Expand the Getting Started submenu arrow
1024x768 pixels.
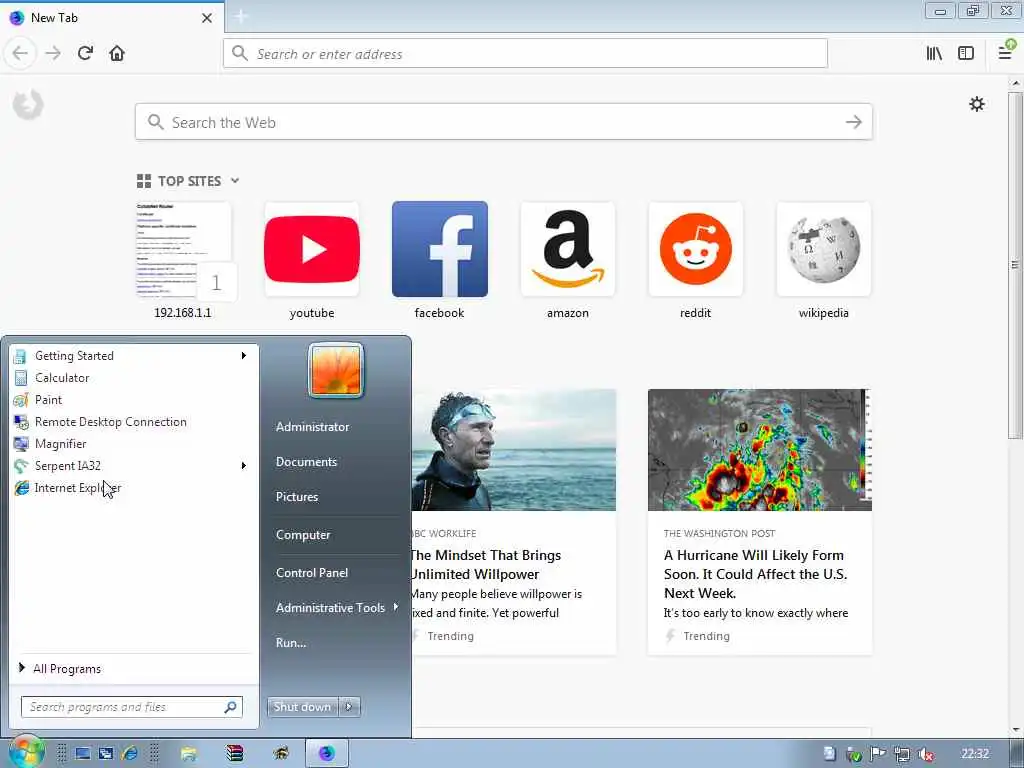pyautogui.click(x=244, y=356)
